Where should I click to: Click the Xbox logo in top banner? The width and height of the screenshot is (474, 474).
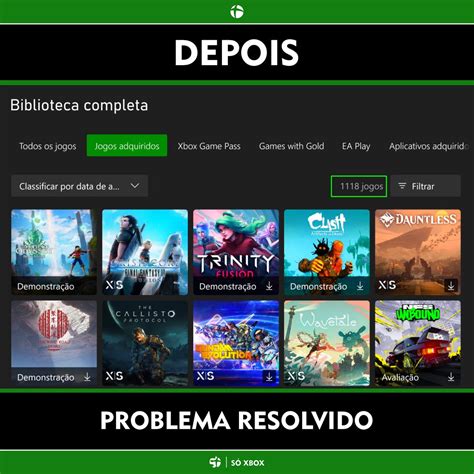[237, 12]
